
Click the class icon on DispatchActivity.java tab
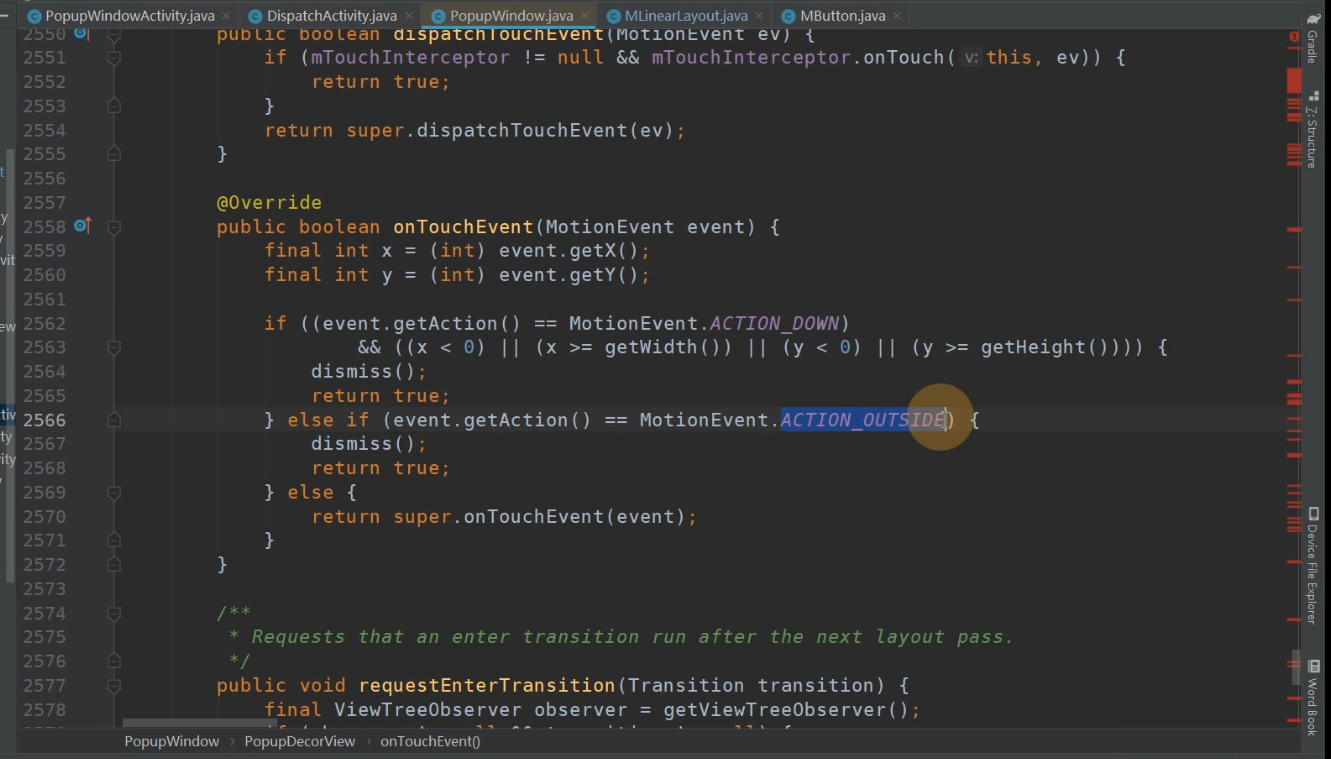(256, 16)
